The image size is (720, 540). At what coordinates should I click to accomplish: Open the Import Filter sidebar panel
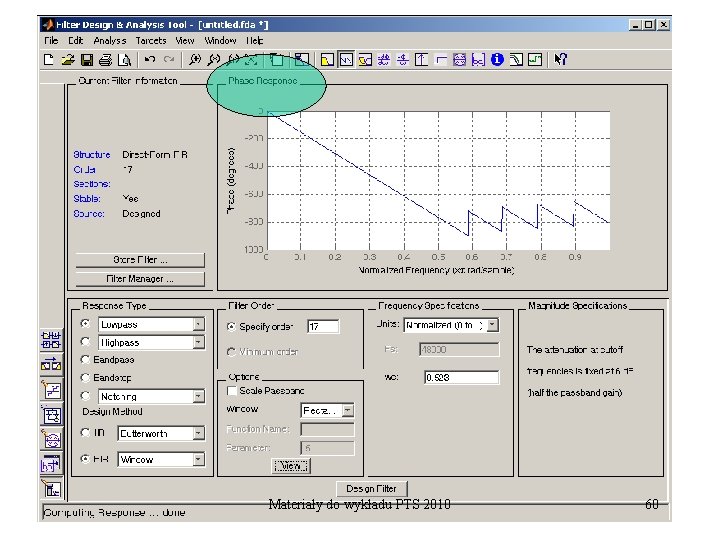pos(51,465)
